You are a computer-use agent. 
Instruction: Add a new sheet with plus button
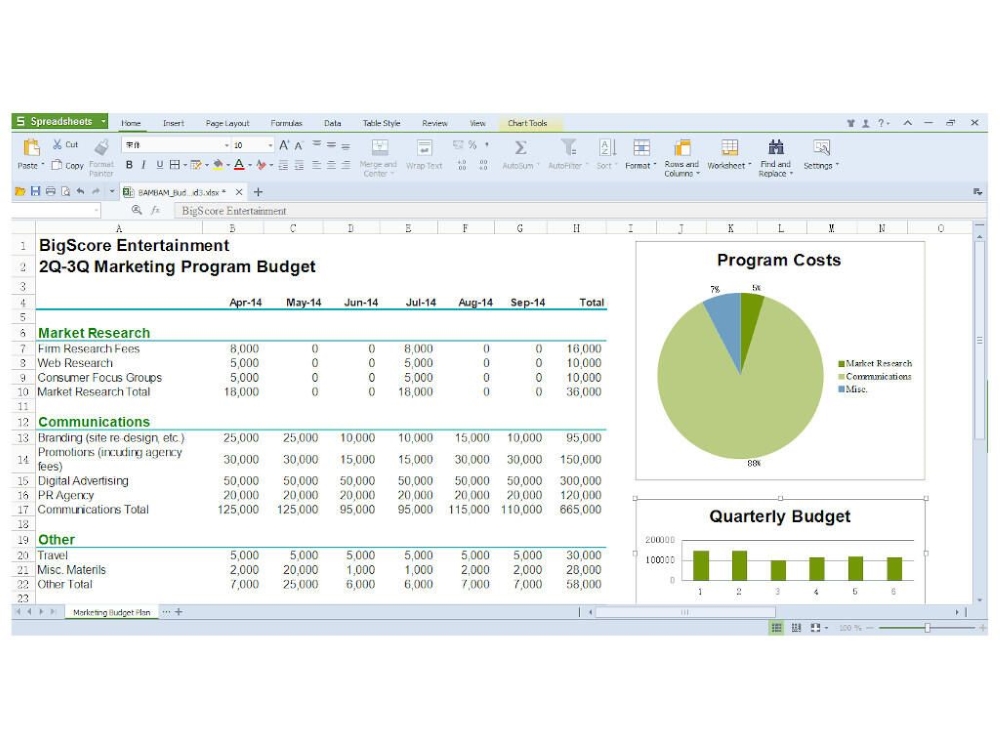(x=179, y=611)
